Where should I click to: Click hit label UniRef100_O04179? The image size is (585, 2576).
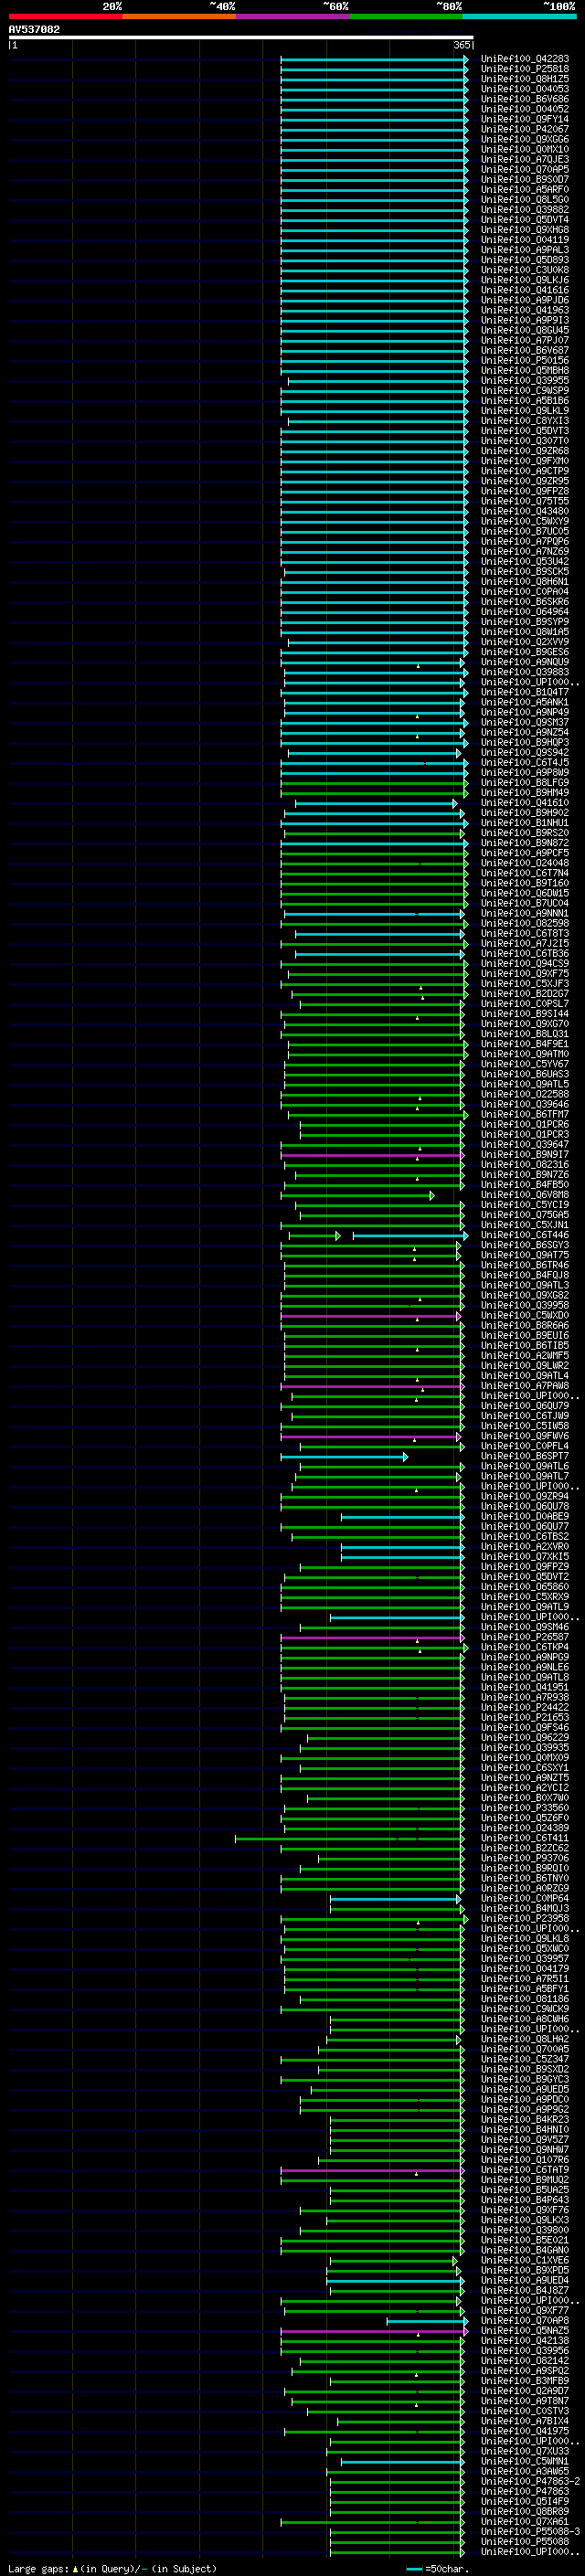click(525, 1969)
